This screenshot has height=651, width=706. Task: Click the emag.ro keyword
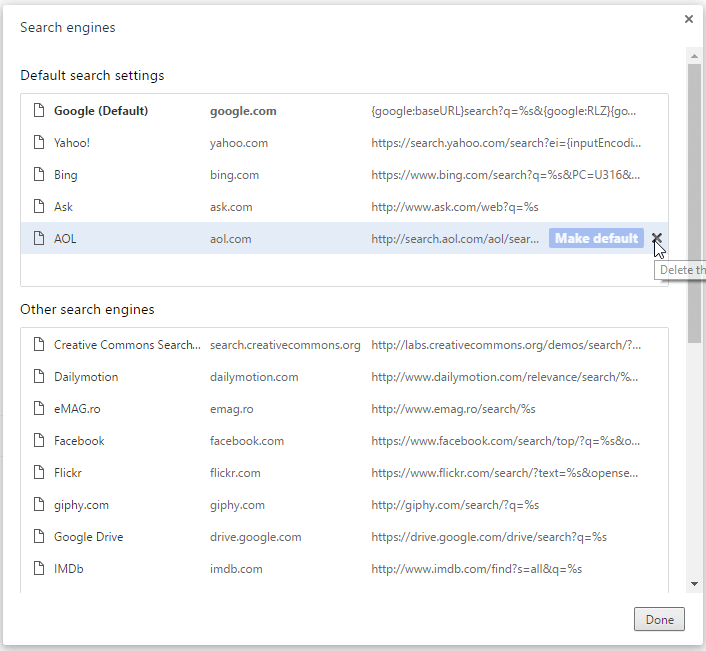click(231, 409)
